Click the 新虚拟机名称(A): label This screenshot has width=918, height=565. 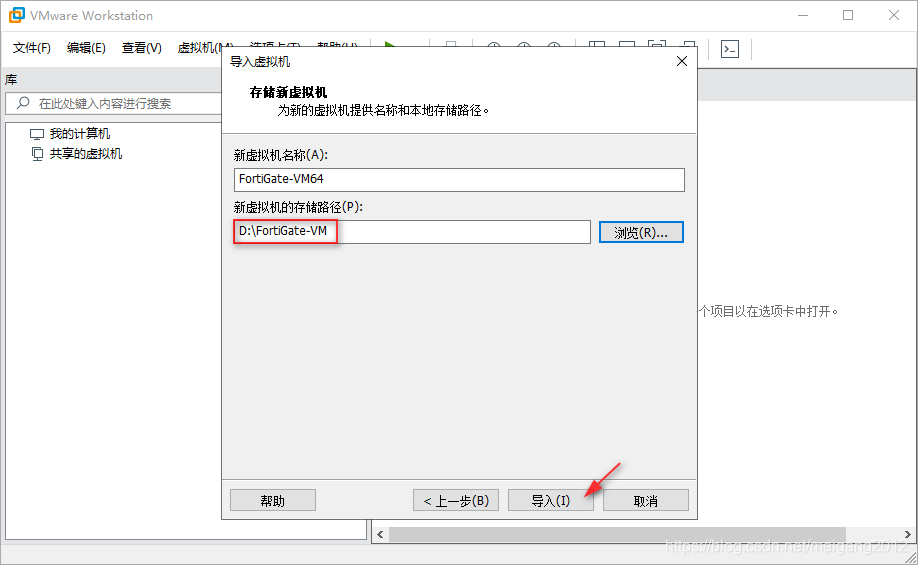280,155
